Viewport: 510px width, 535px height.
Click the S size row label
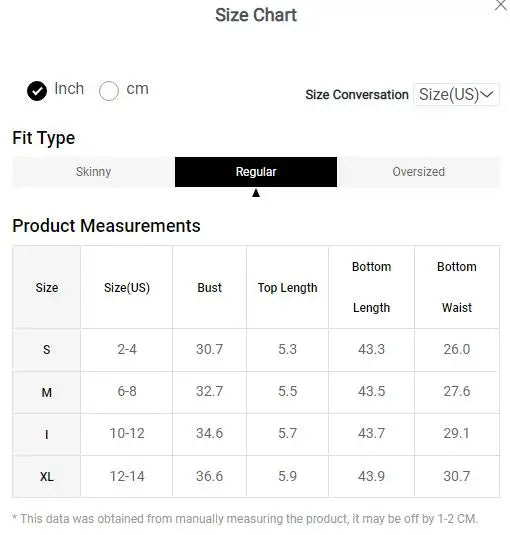tap(47, 350)
